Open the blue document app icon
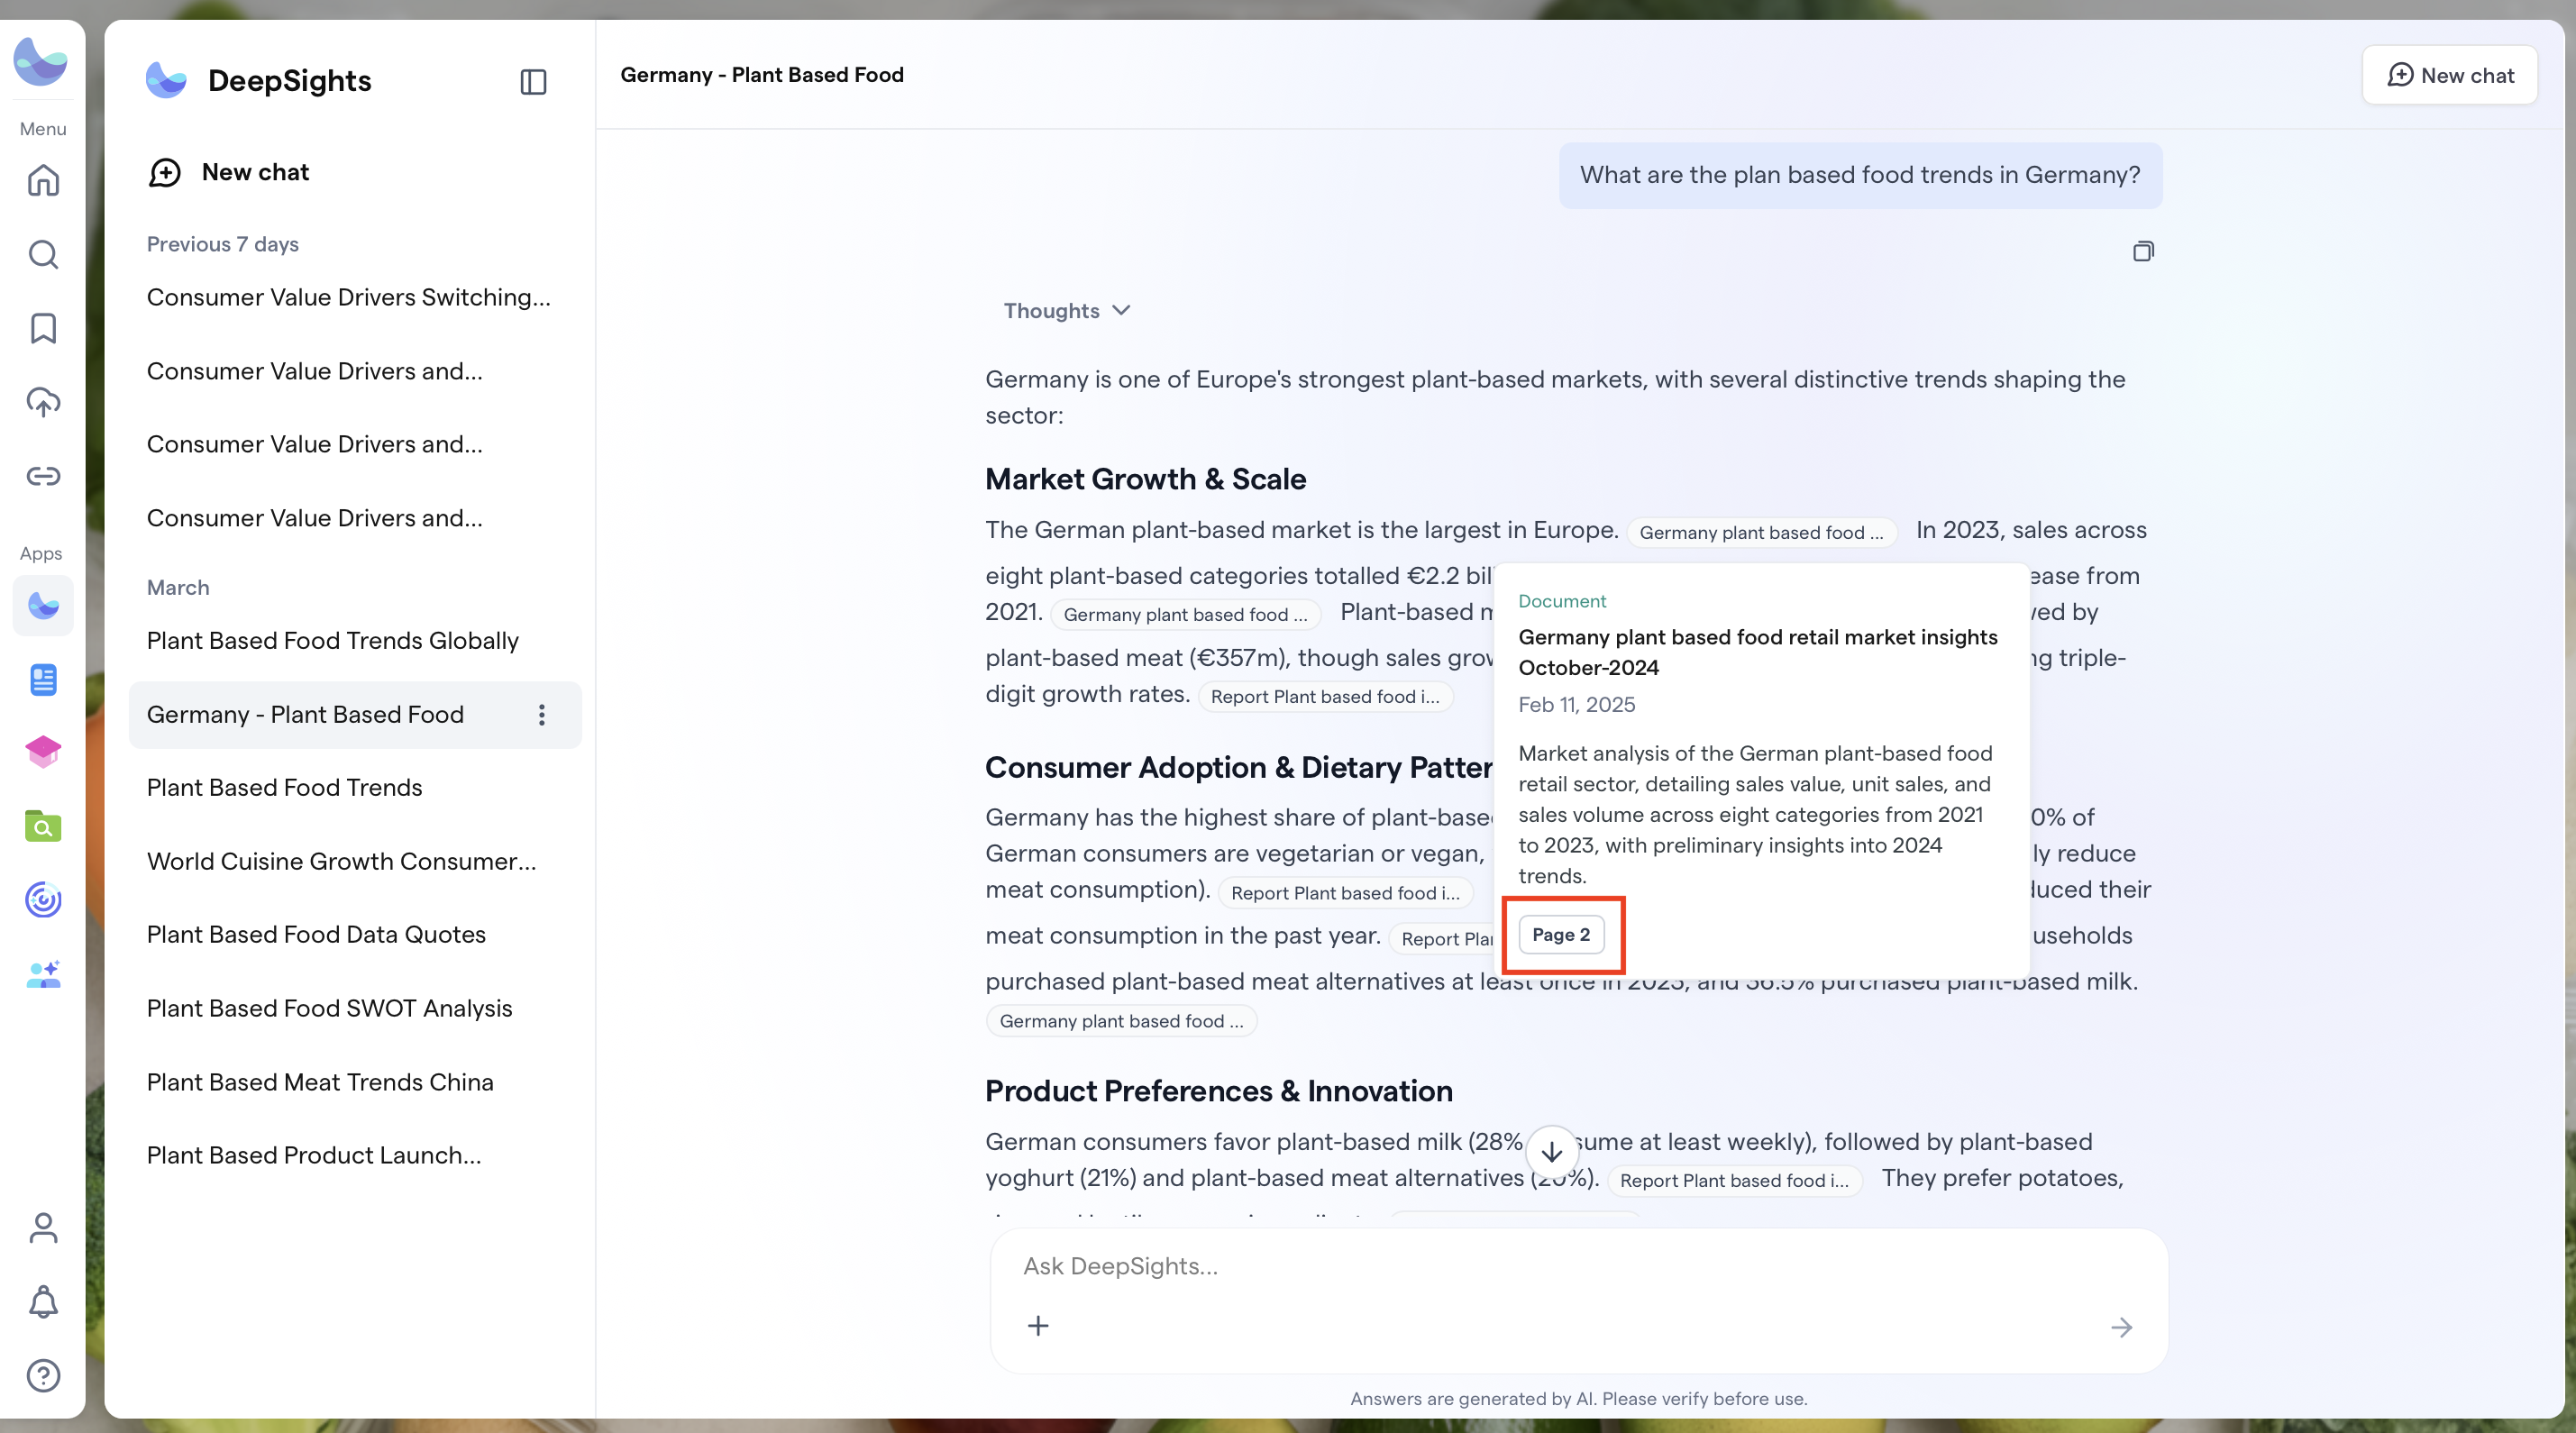Screen dimensions: 2576x1433 [x=43, y=680]
